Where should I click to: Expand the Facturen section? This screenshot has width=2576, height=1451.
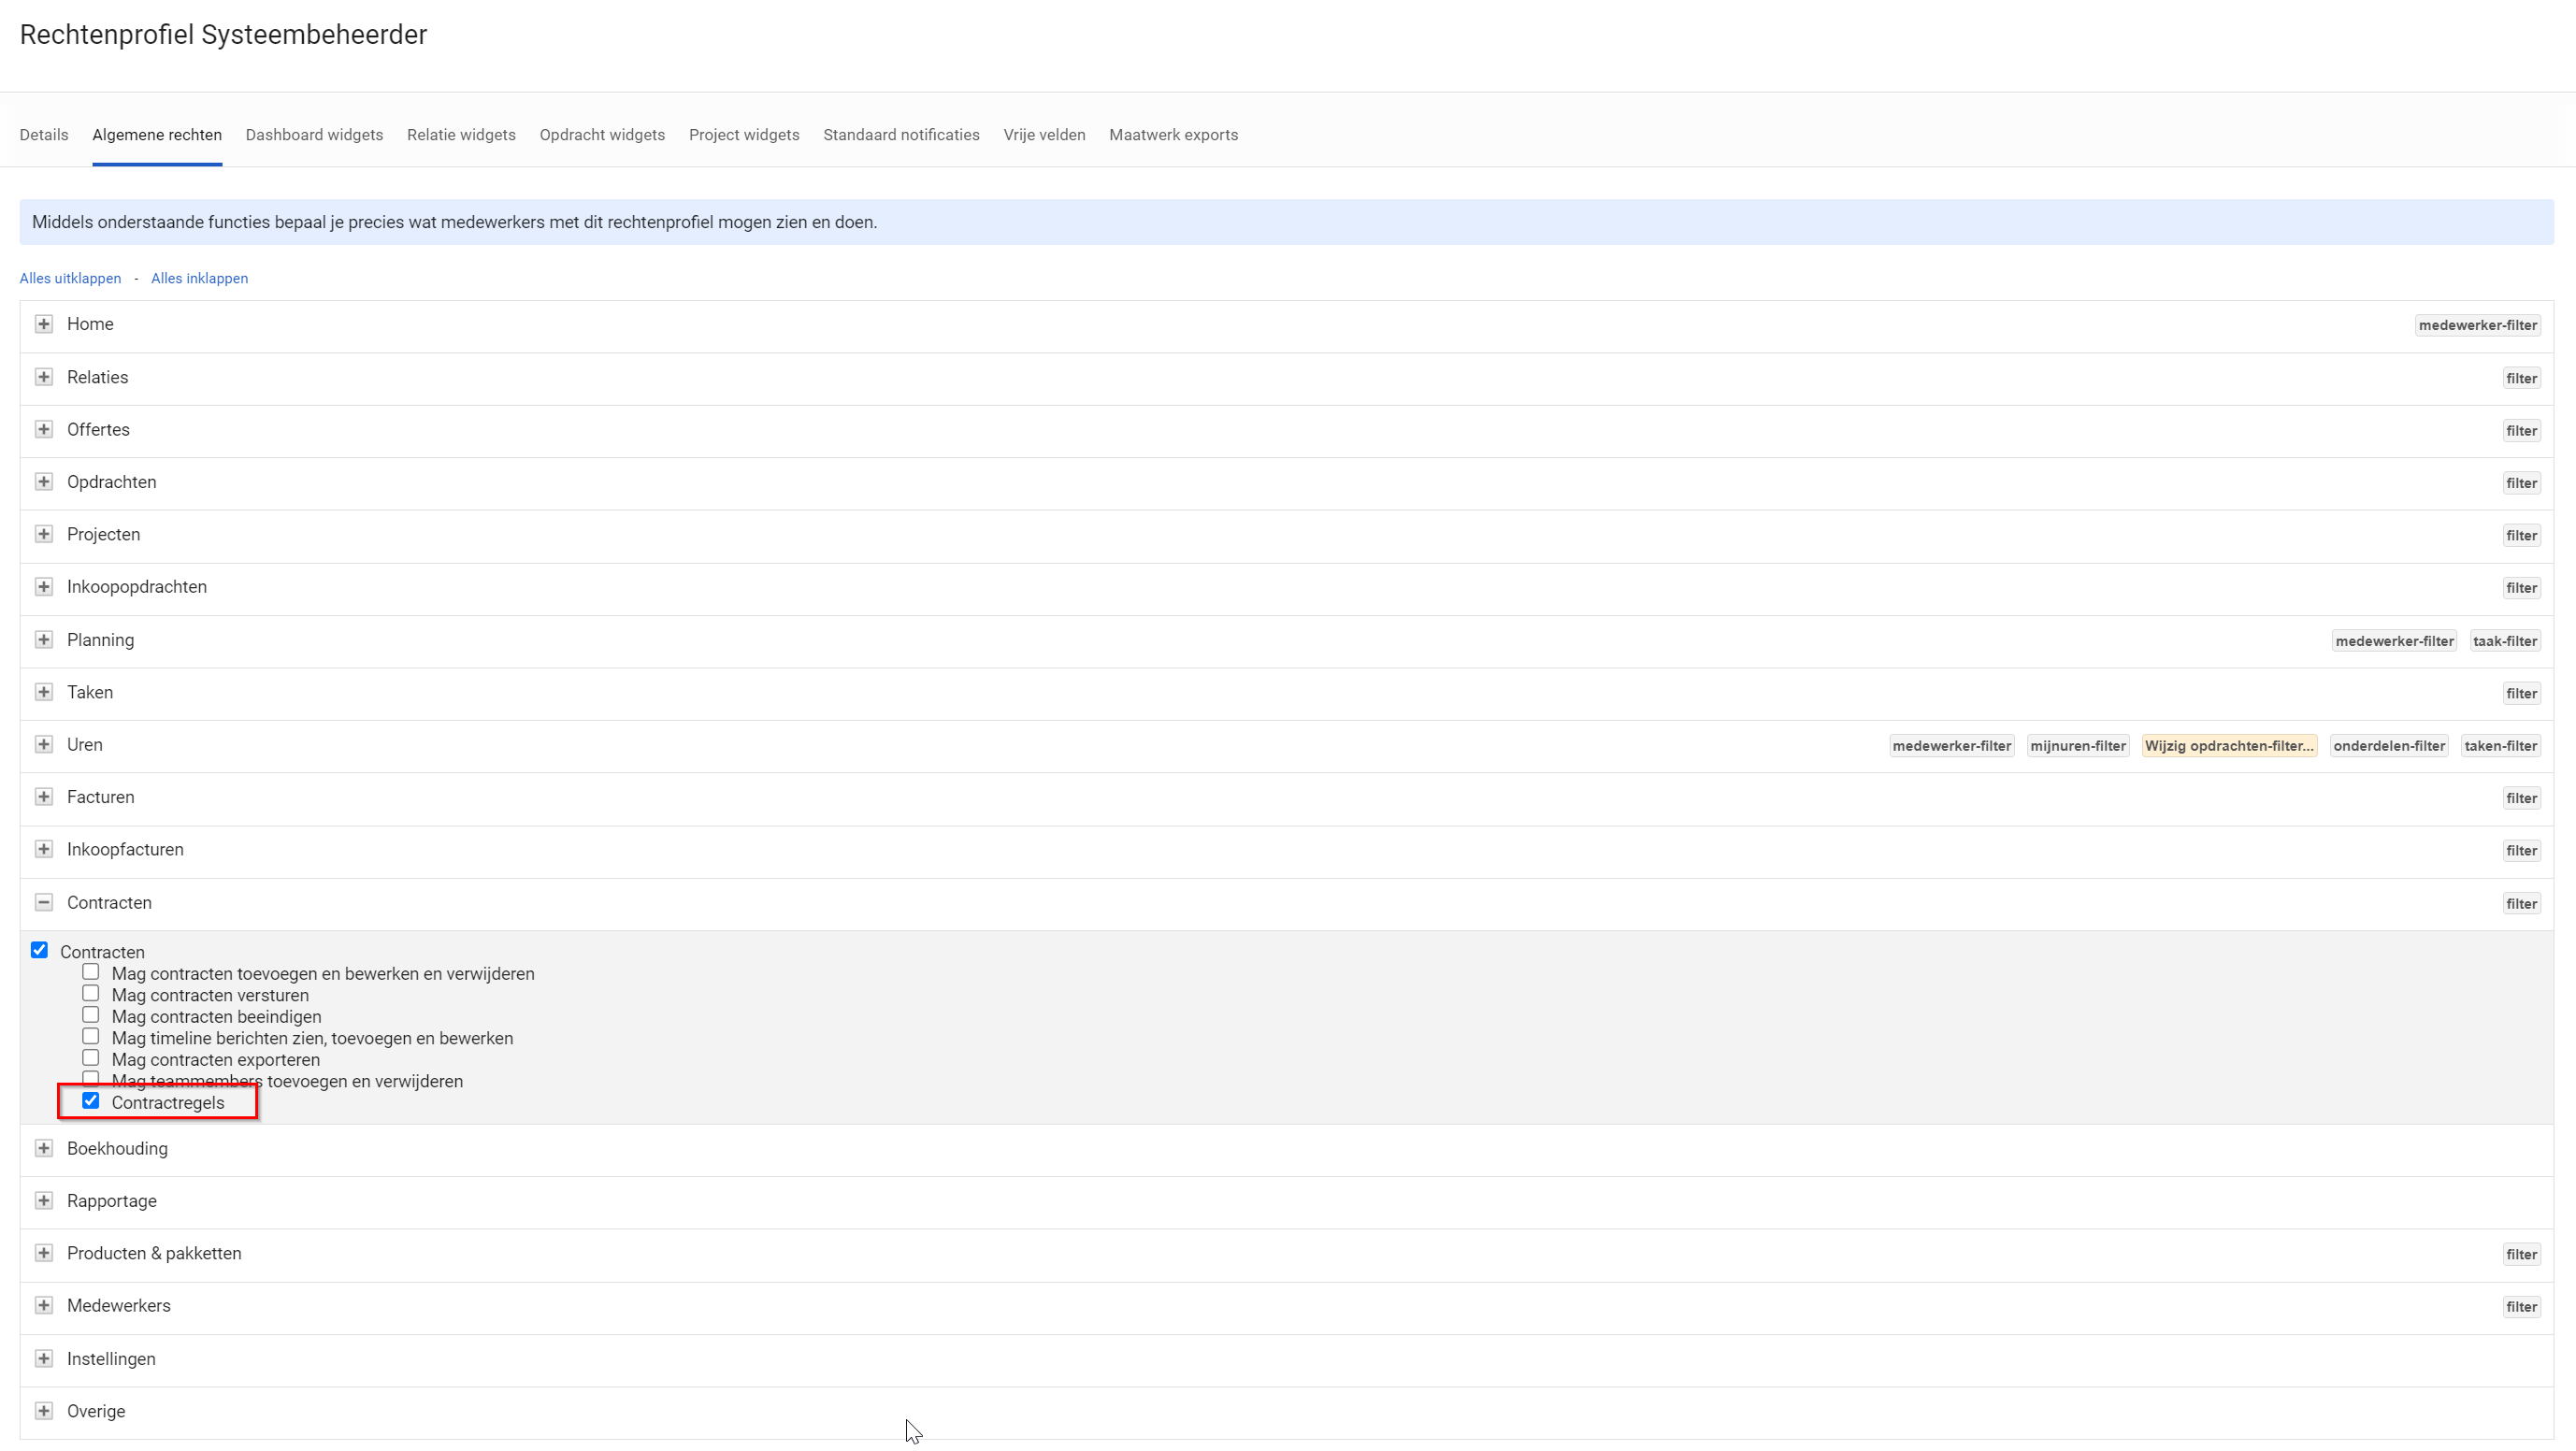pos(43,797)
